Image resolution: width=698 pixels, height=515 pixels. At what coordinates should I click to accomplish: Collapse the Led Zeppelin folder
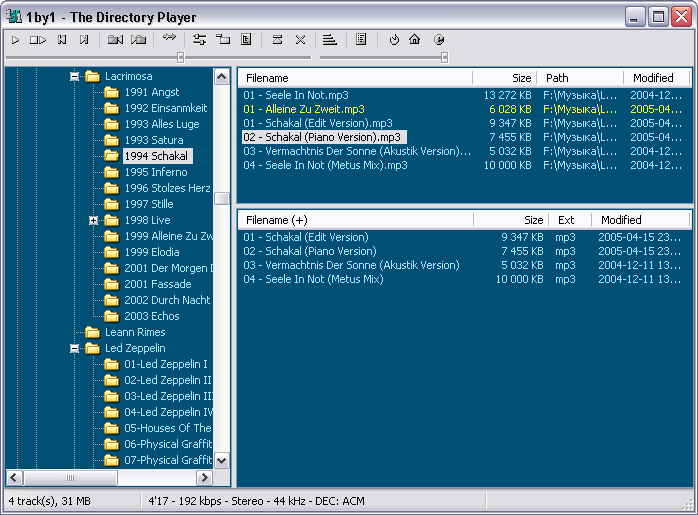74,349
